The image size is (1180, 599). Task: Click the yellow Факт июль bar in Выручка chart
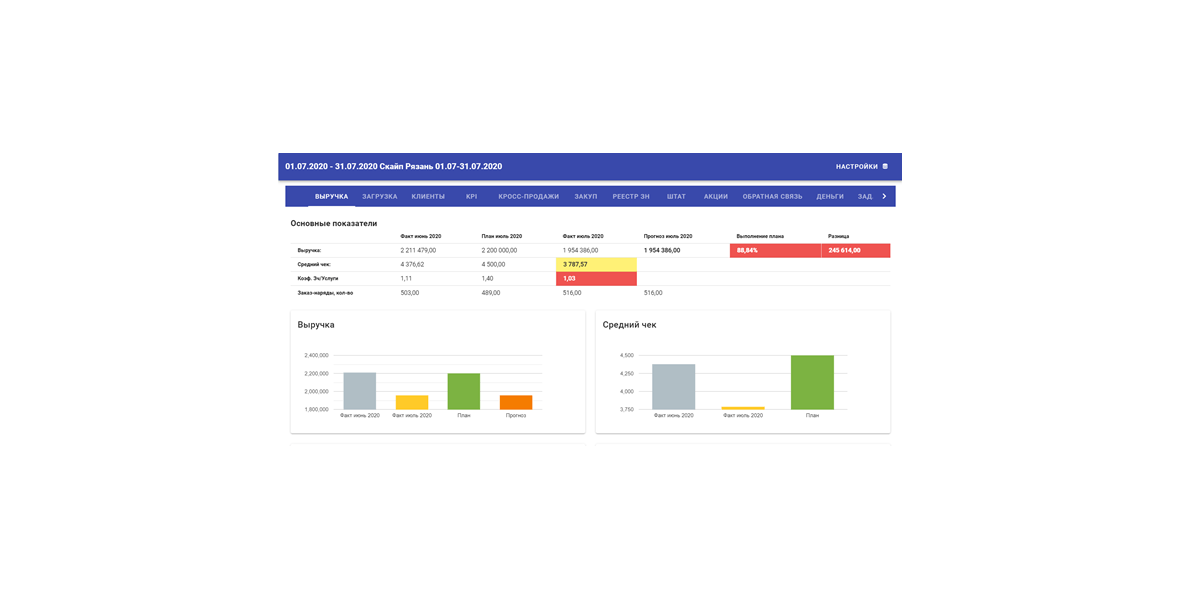pyautogui.click(x=412, y=403)
